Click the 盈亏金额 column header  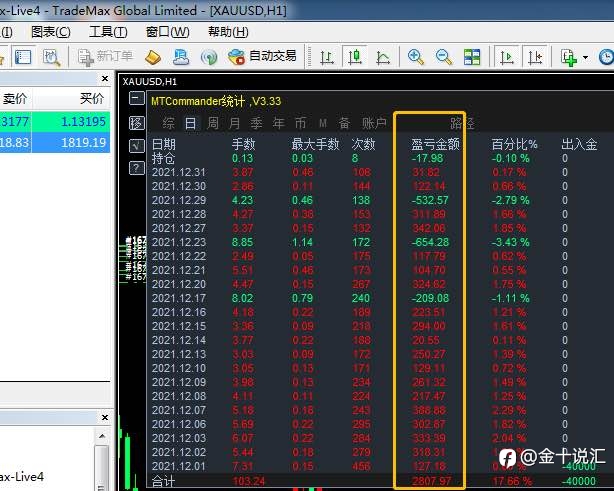click(x=435, y=144)
